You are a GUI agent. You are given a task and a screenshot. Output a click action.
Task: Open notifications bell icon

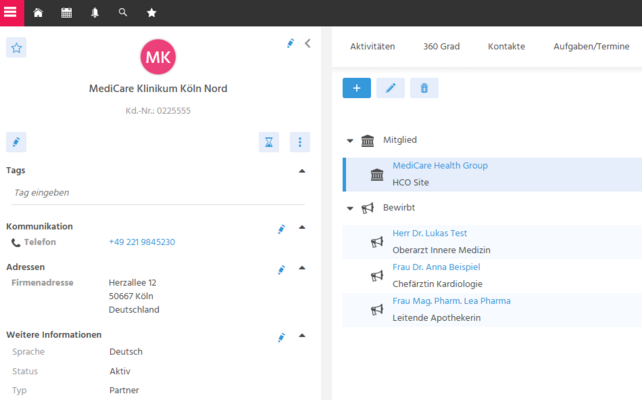tap(95, 13)
